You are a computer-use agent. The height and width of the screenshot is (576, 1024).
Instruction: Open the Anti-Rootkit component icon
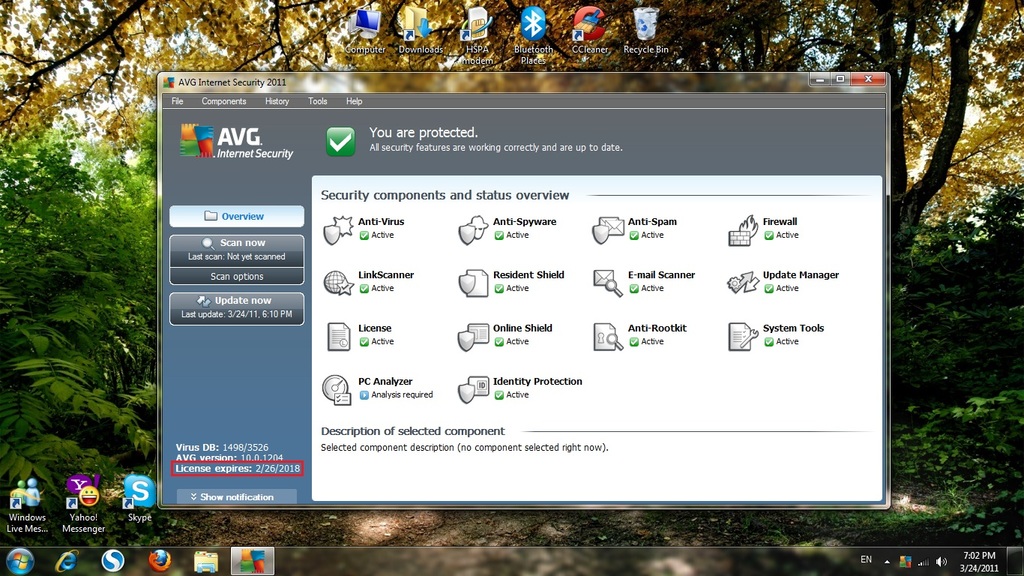click(x=608, y=336)
